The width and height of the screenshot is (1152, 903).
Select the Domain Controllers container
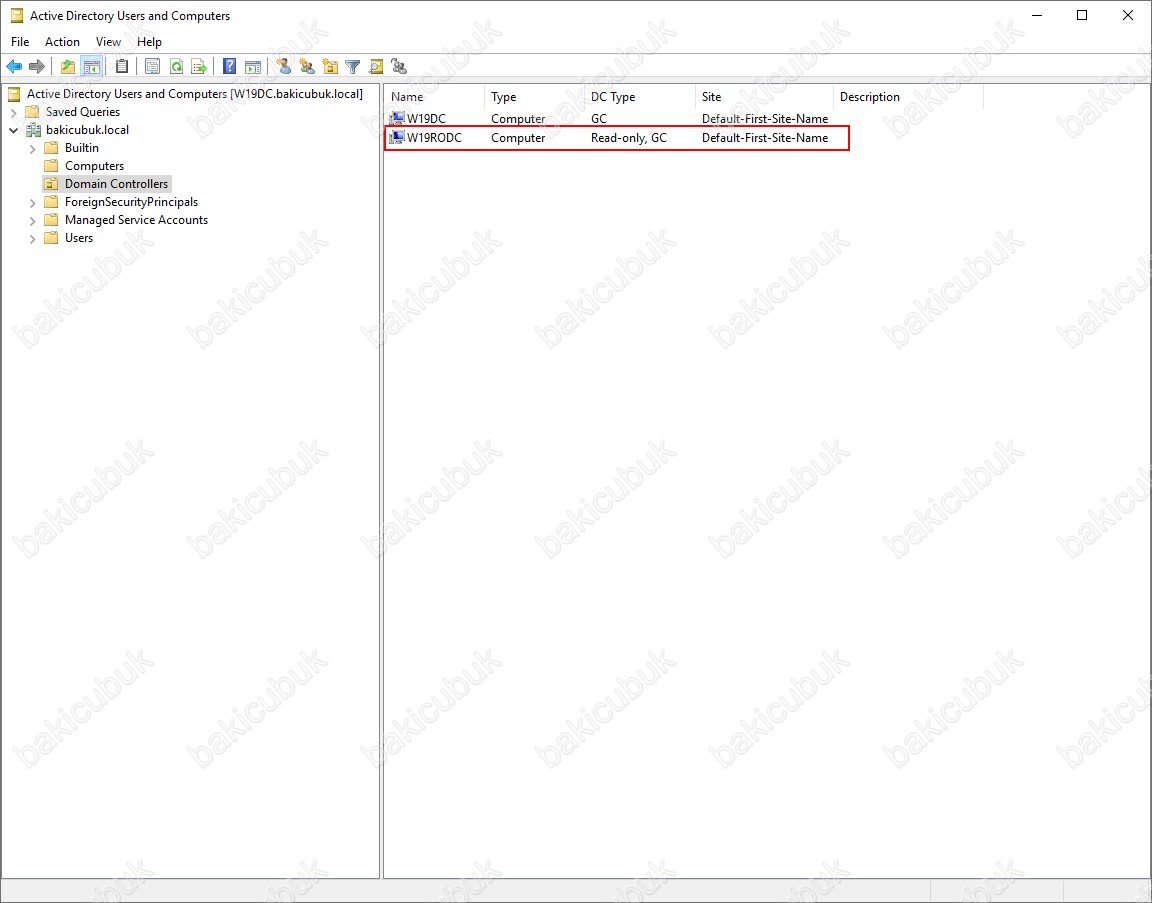tap(116, 184)
